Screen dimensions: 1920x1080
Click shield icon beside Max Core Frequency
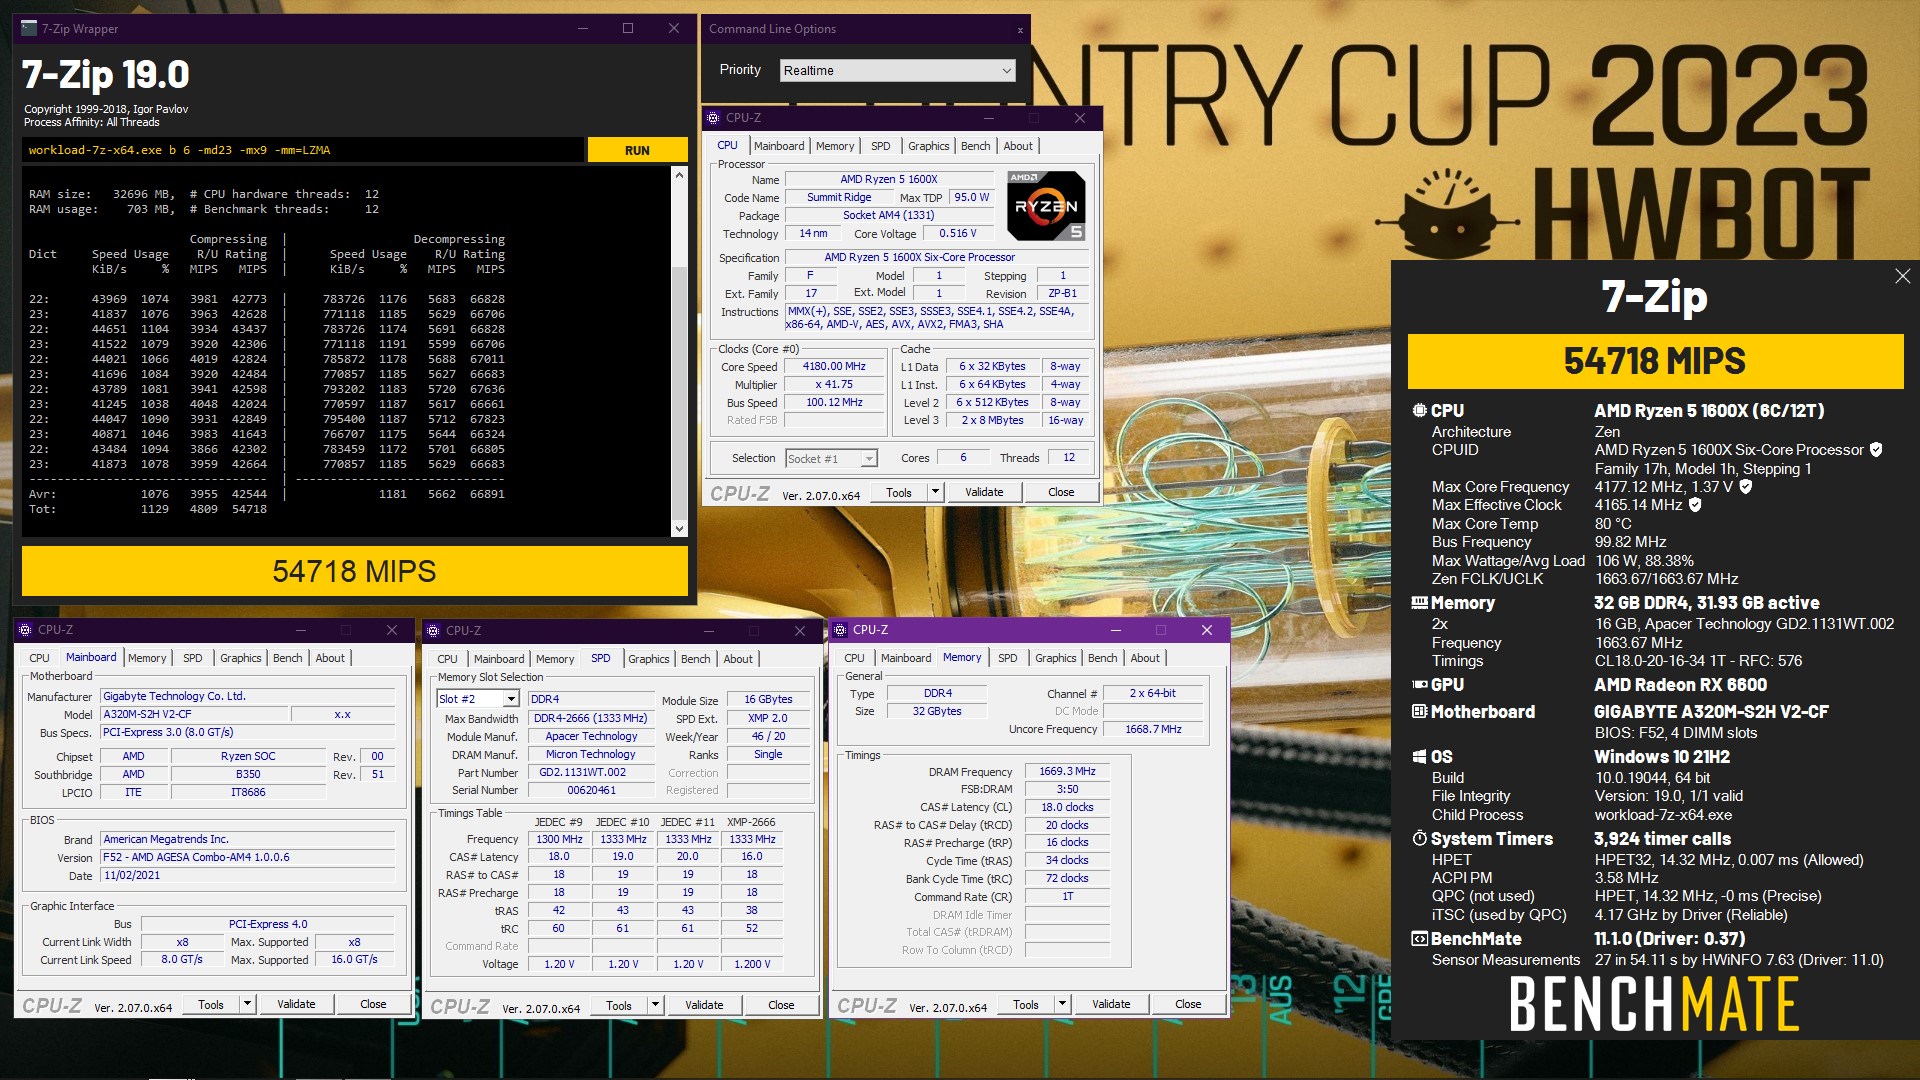1745,486
